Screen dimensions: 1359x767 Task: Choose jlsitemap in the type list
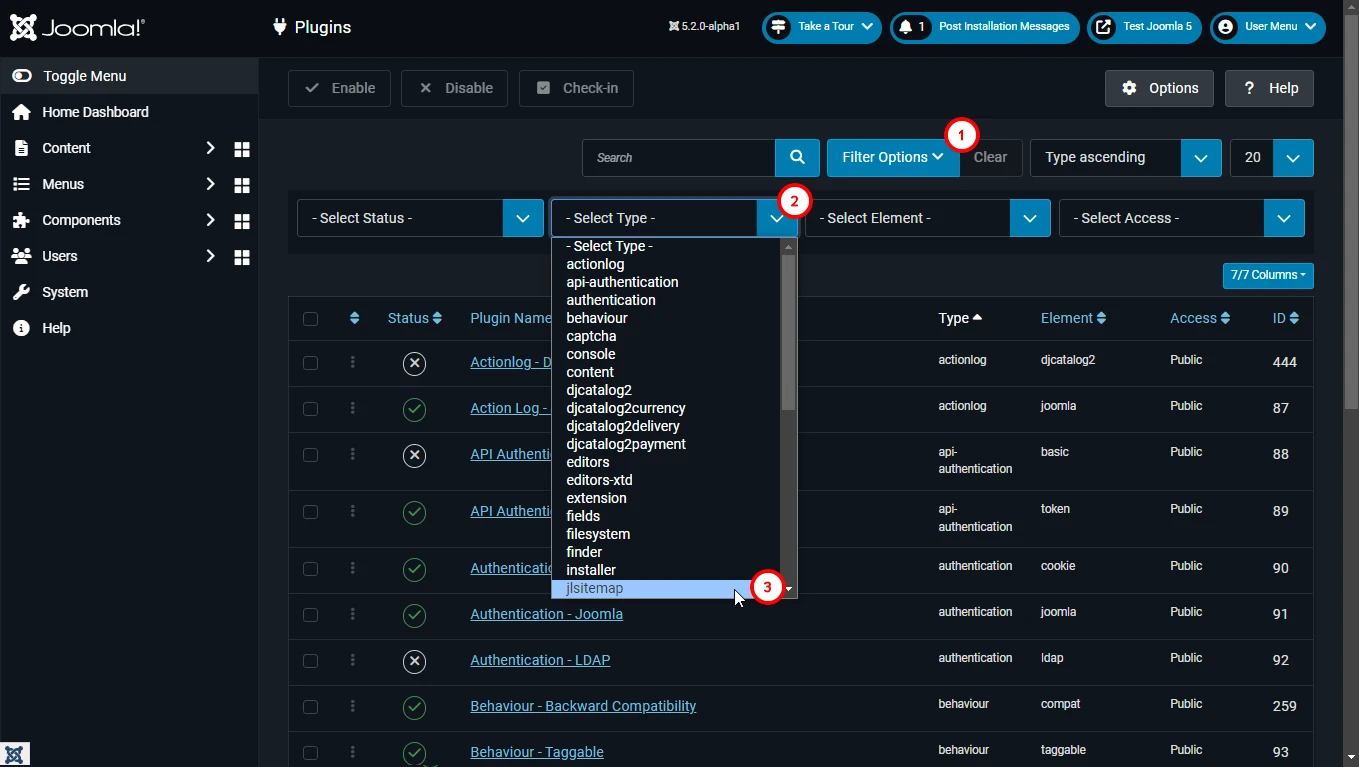665,588
